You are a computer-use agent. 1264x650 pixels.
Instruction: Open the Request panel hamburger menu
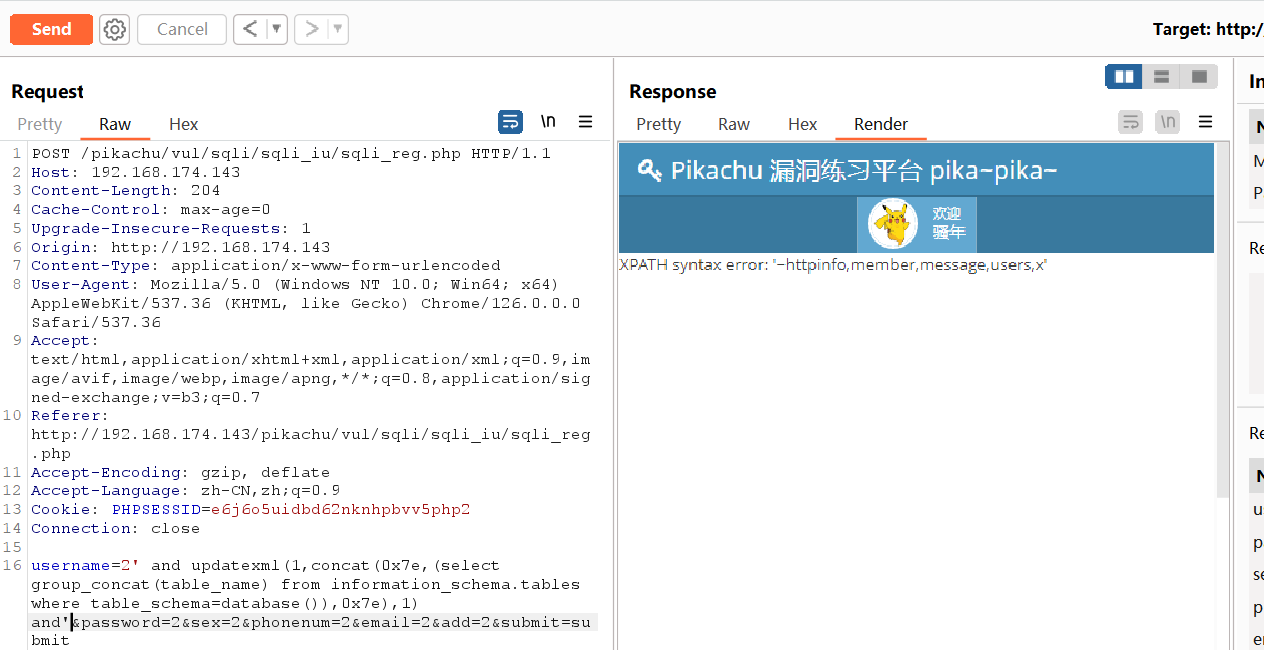(x=586, y=122)
